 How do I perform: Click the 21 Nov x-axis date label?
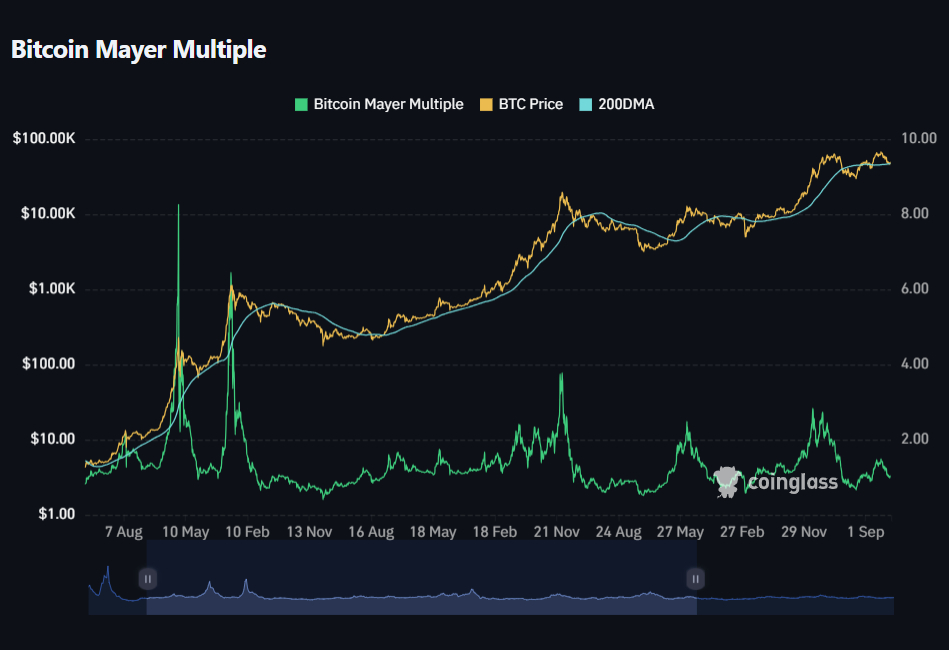point(557,532)
